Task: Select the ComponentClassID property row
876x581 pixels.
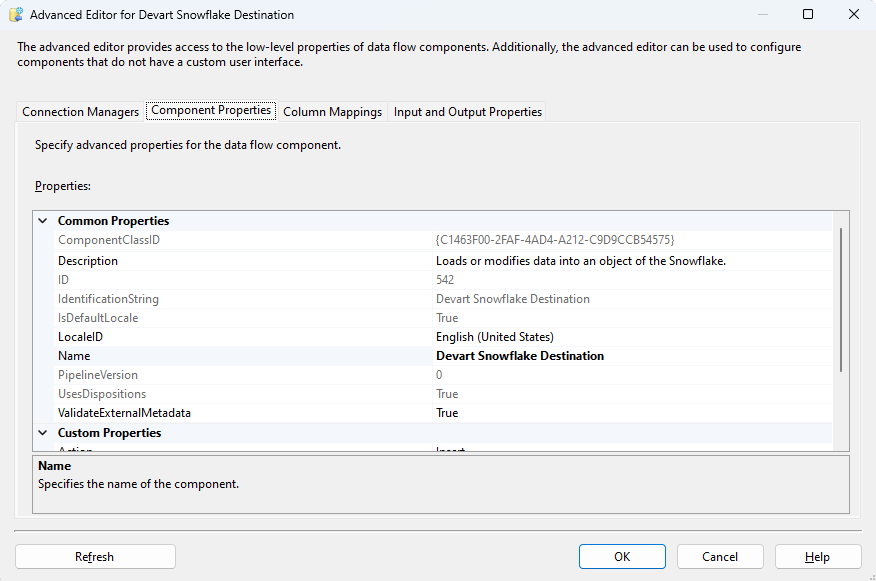Action: click(x=109, y=241)
